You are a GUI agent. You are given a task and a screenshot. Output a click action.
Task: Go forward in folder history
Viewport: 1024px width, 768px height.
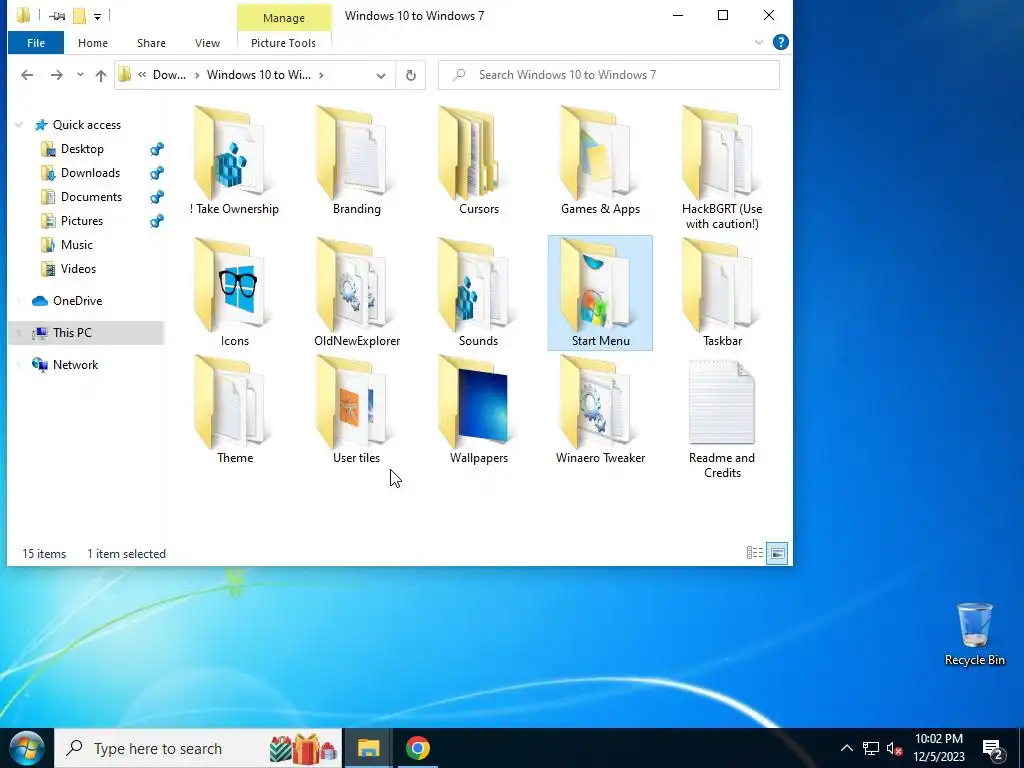click(x=57, y=75)
